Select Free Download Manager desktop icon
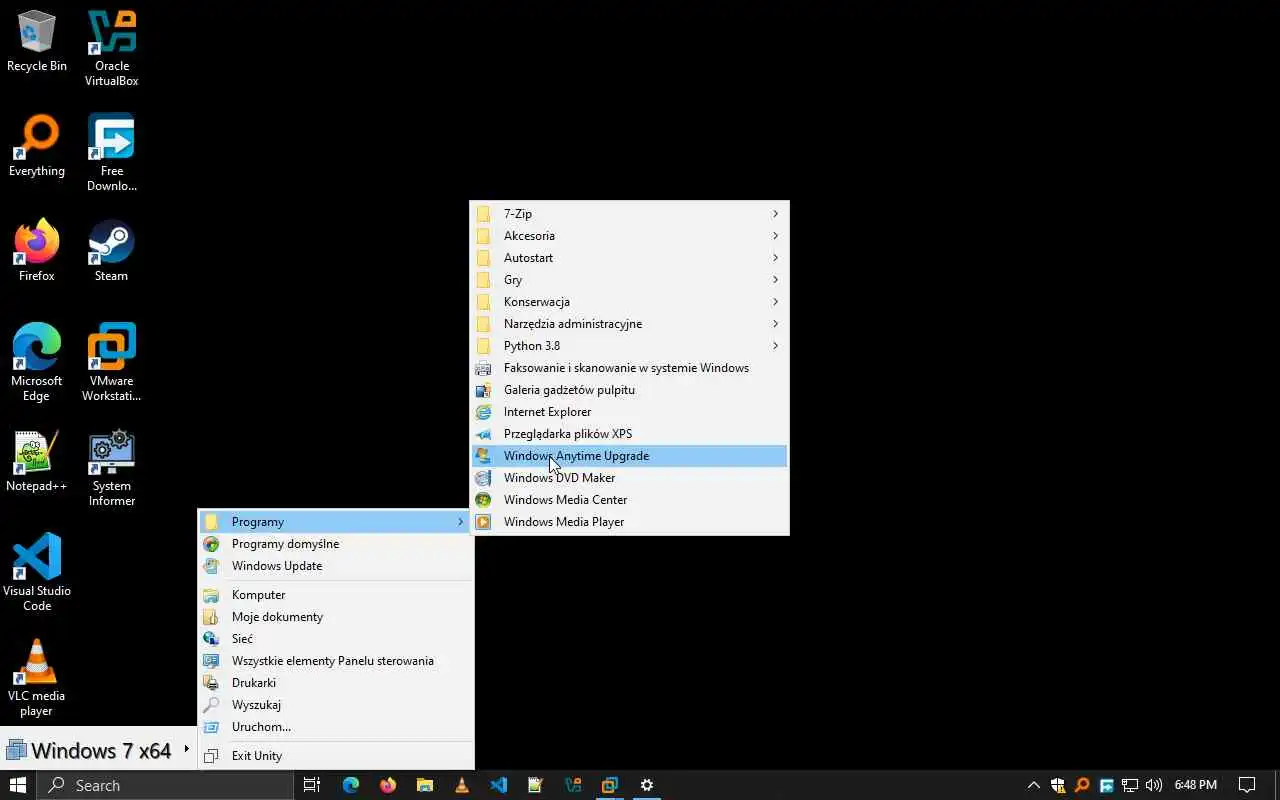 tap(112, 153)
